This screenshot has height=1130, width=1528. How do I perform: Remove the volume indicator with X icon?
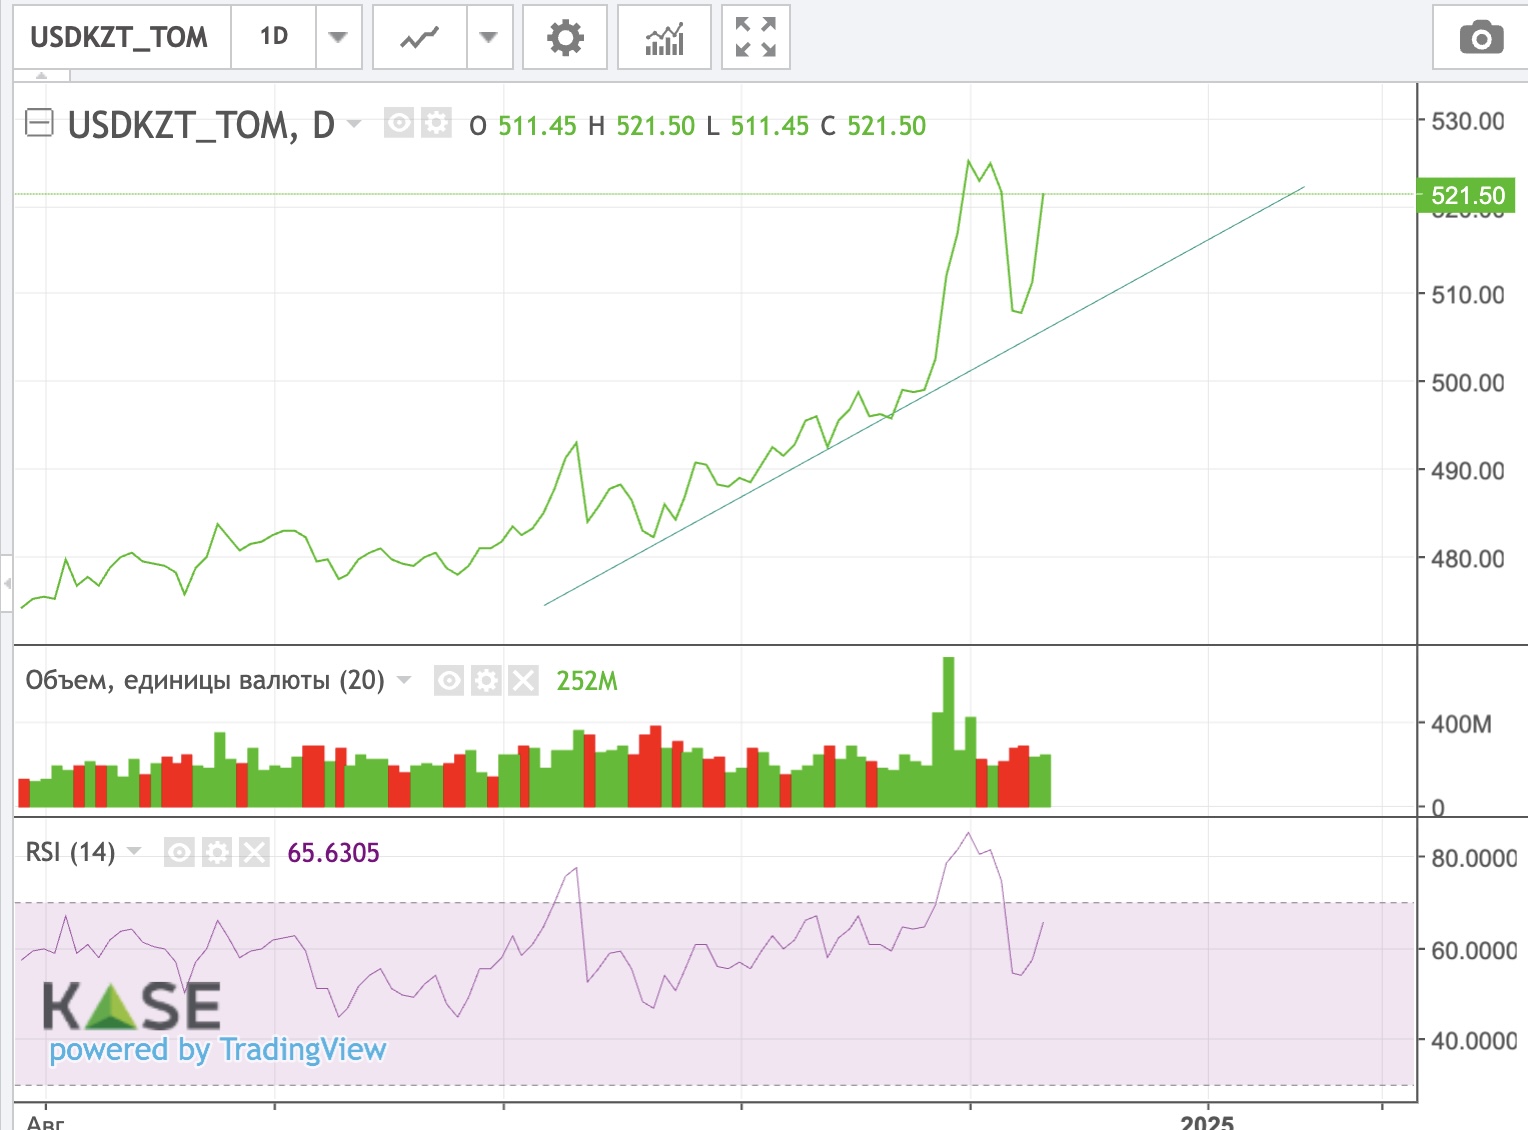pyautogui.click(x=523, y=681)
